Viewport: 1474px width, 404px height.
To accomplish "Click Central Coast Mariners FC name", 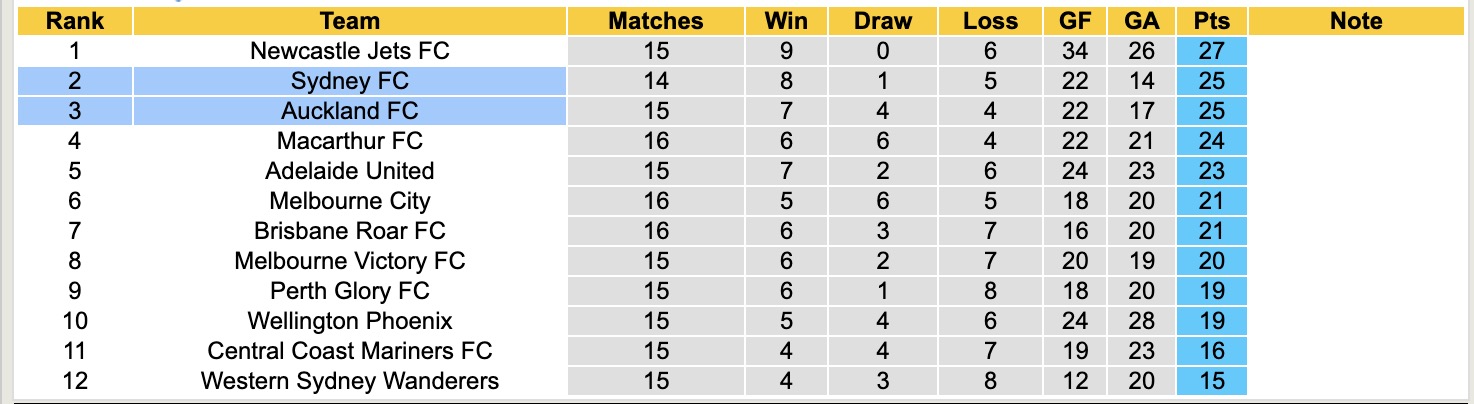I will click(350, 351).
